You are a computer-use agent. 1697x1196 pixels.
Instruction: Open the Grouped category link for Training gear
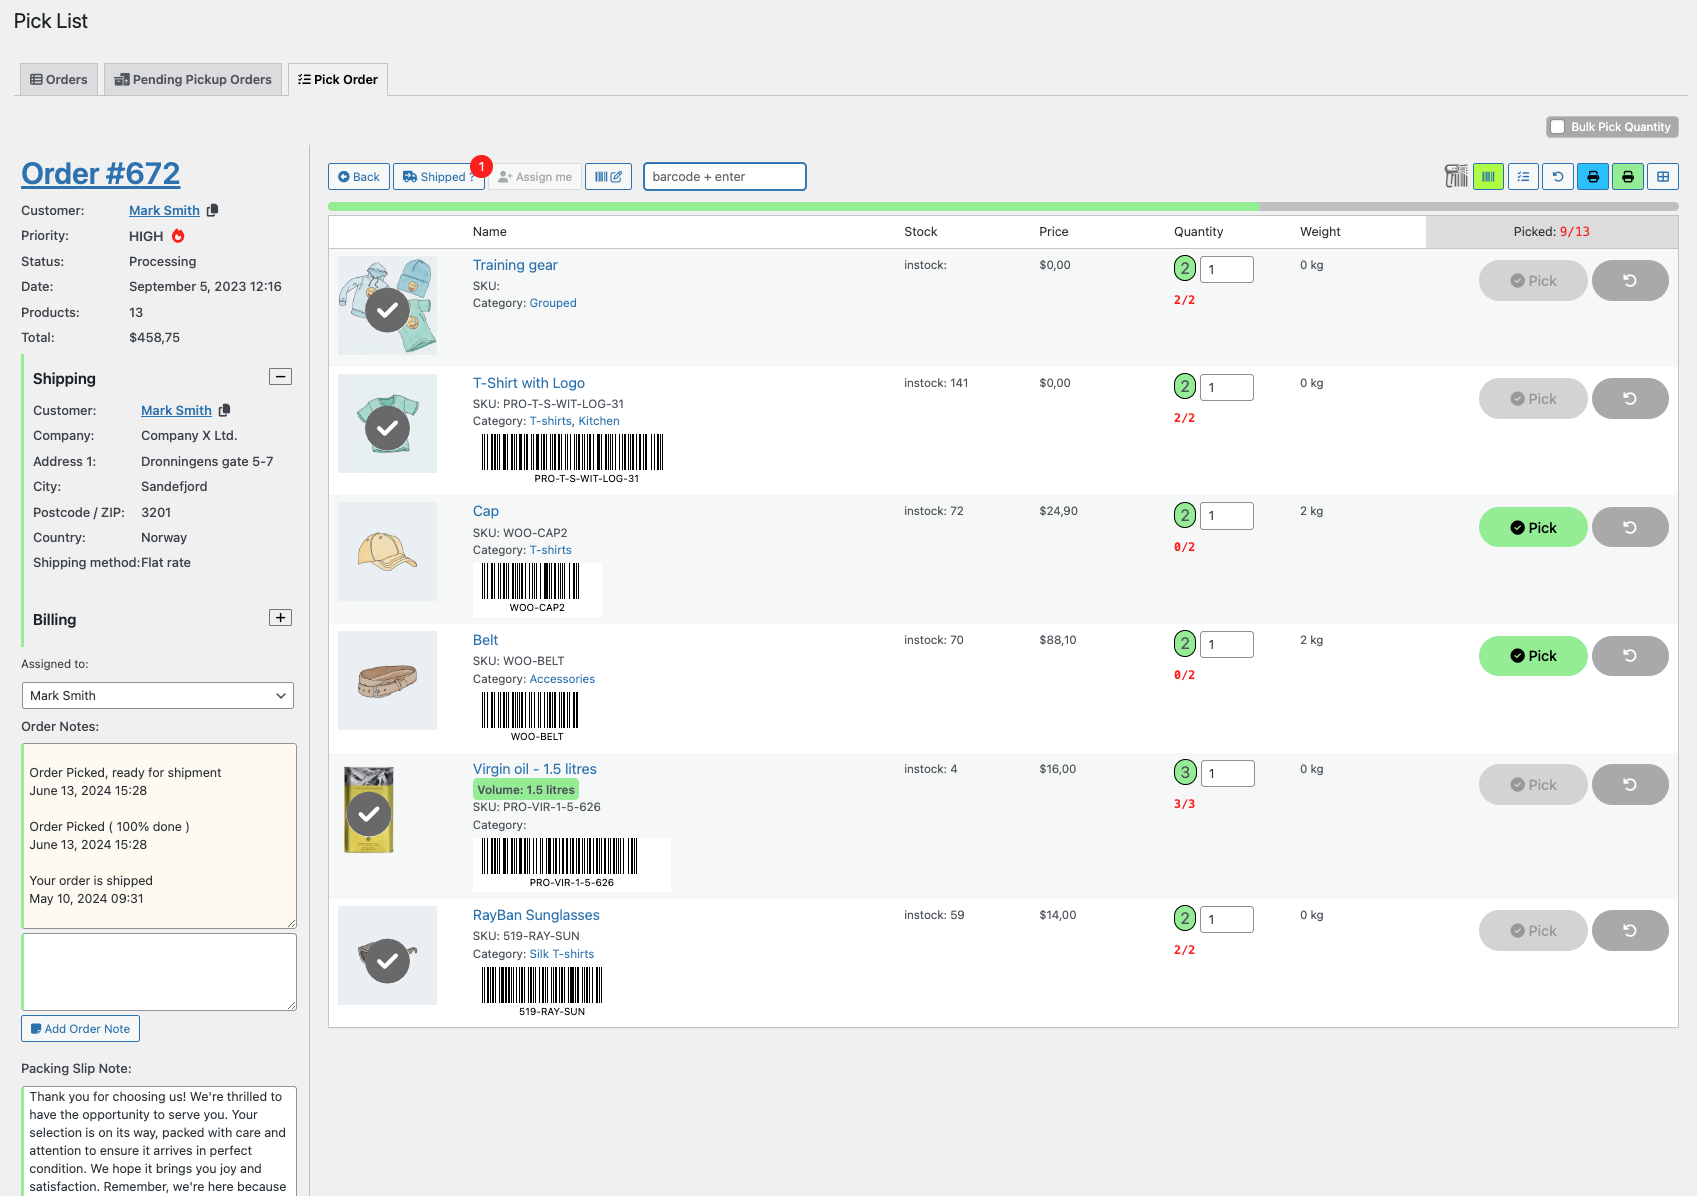point(553,302)
